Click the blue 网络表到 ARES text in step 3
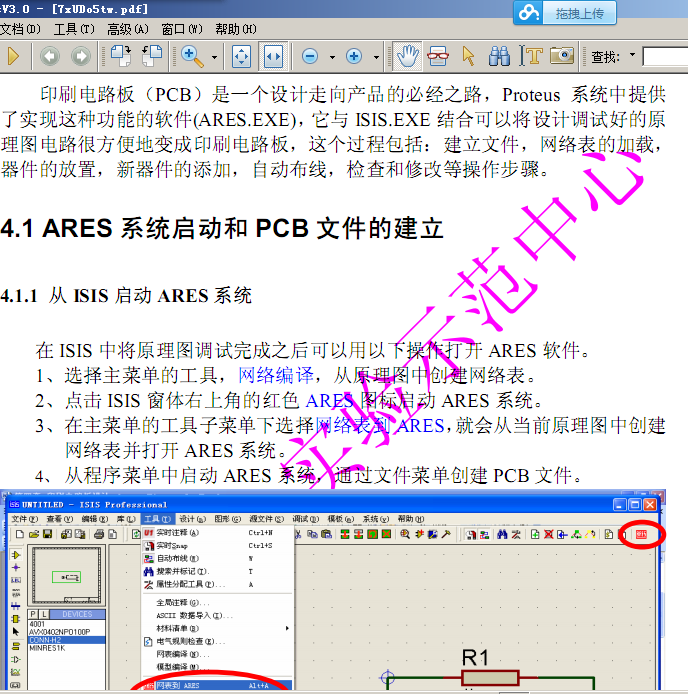Viewport: 688px width, 694px height. coord(380,426)
